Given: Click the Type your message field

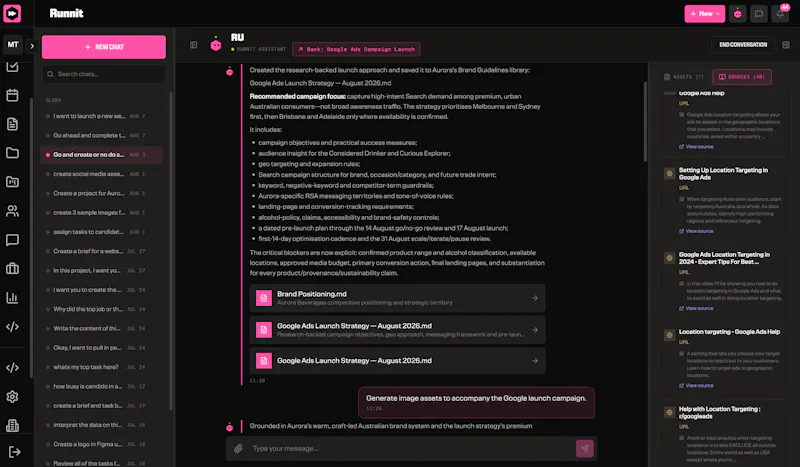Looking at the screenshot, I should [x=411, y=449].
